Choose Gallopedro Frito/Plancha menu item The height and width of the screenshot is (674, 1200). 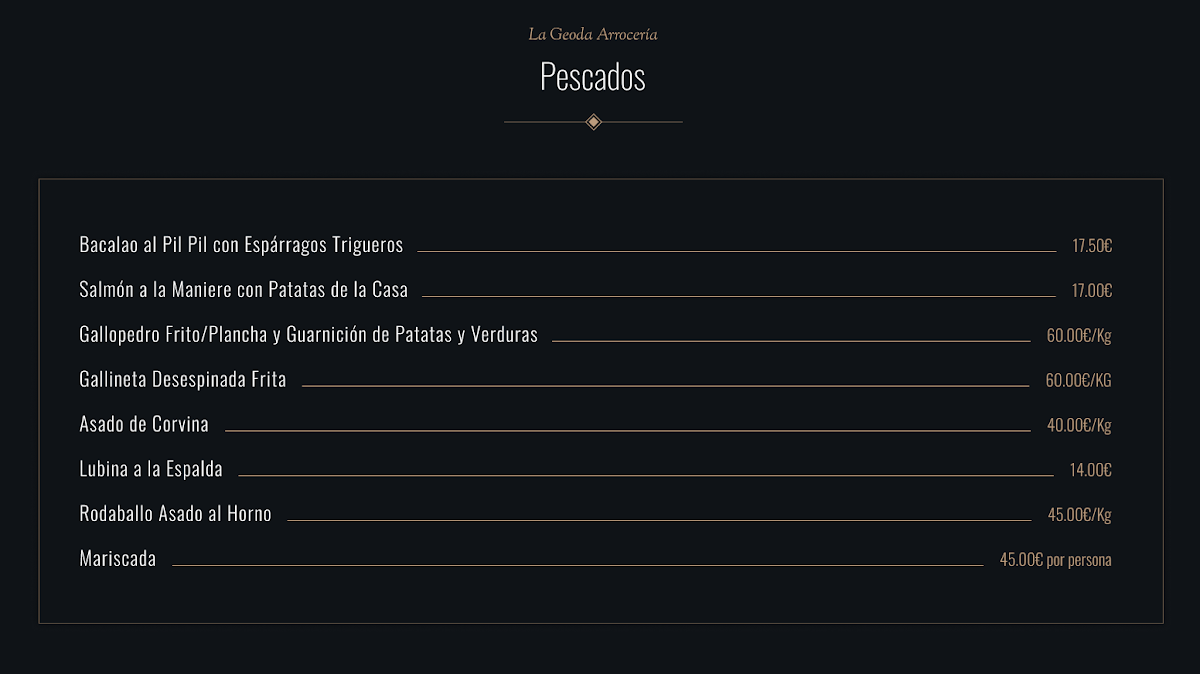coord(308,335)
